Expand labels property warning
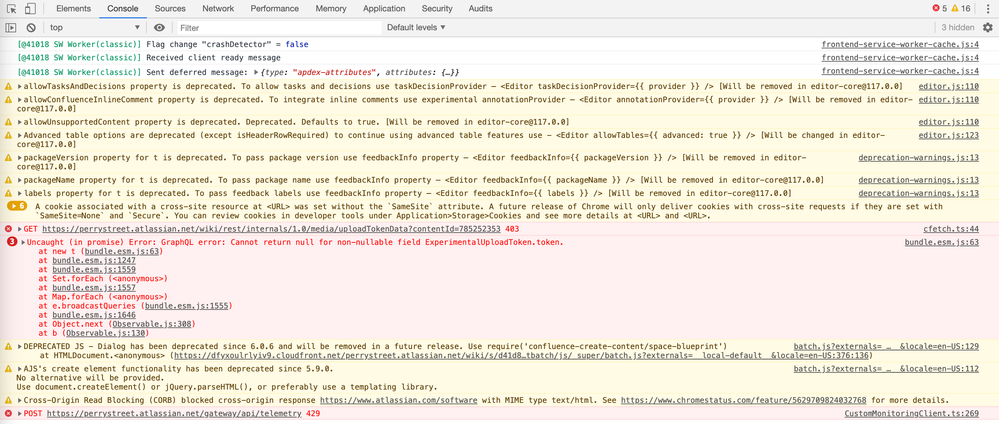The width and height of the screenshot is (999, 424). 20,193
